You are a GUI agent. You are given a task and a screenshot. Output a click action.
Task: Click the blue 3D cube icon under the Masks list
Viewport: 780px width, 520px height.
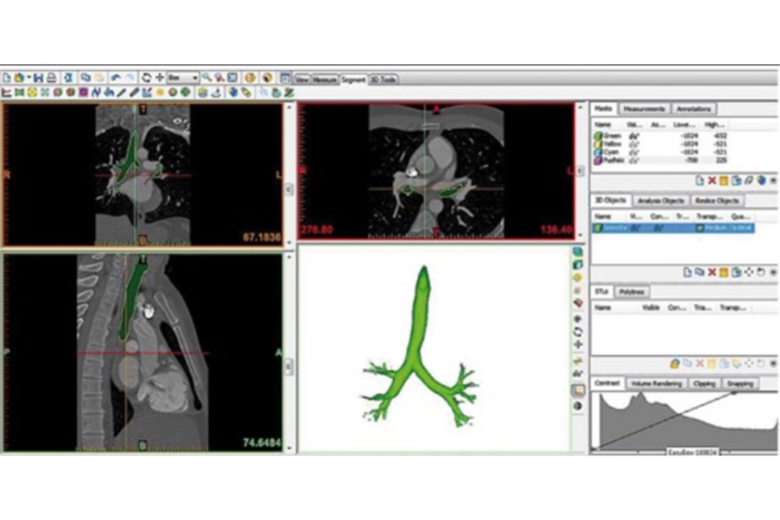click(761, 181)
